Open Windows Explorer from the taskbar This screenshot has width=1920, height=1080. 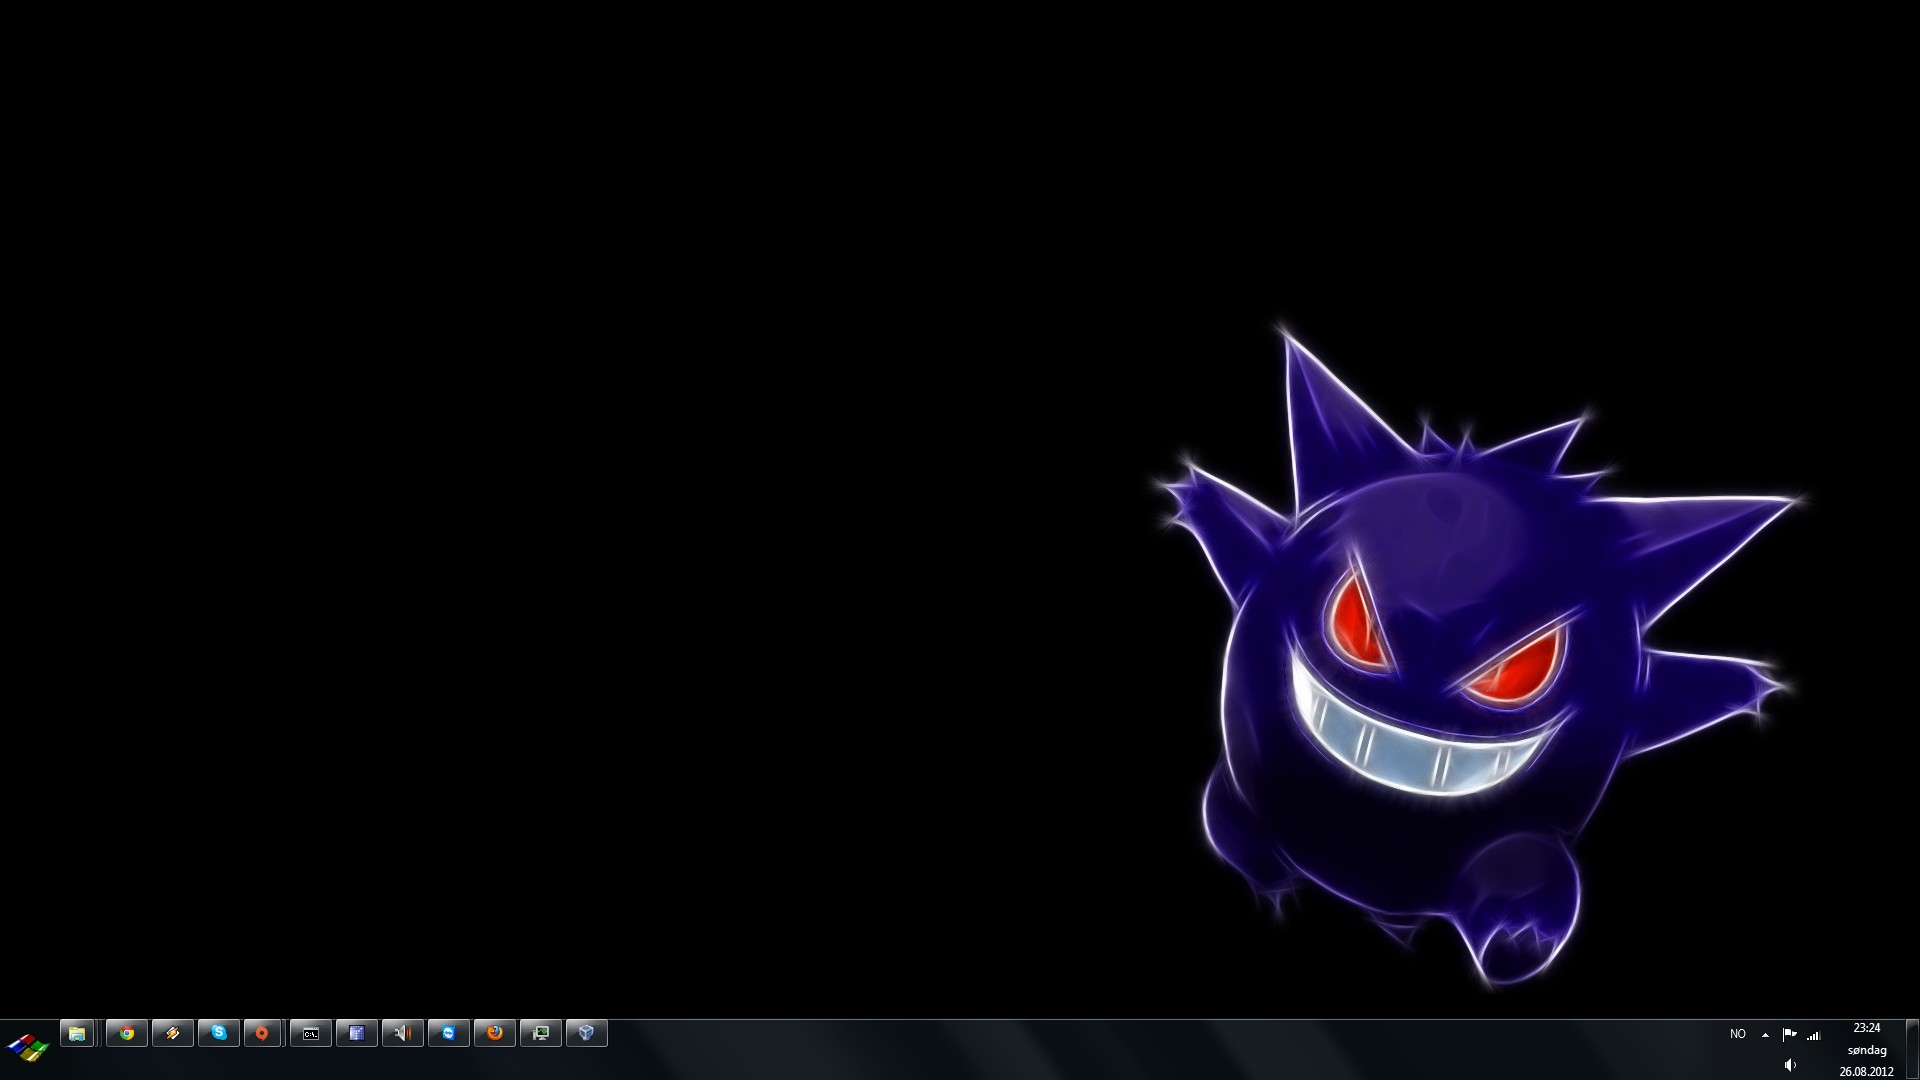77,1033
